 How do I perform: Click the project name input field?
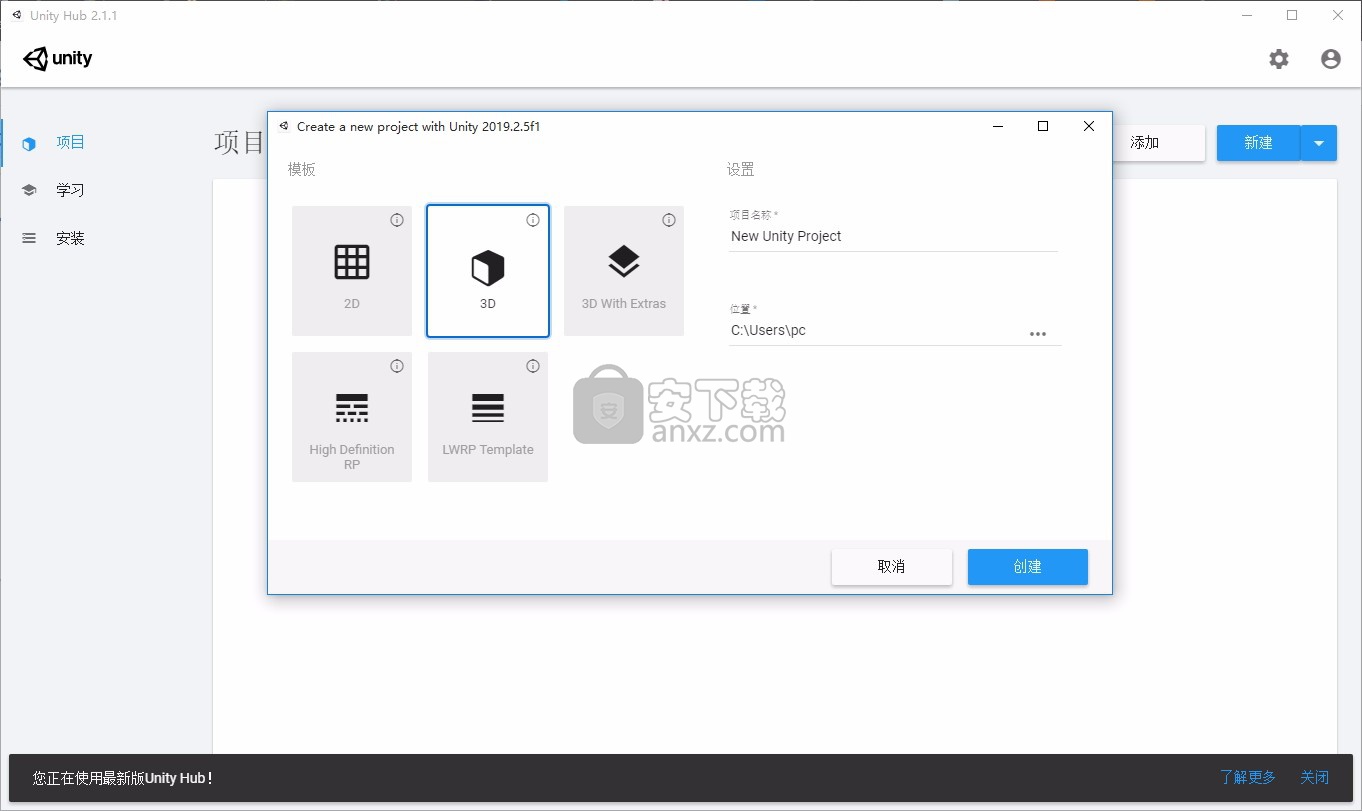tap(893, 237)
